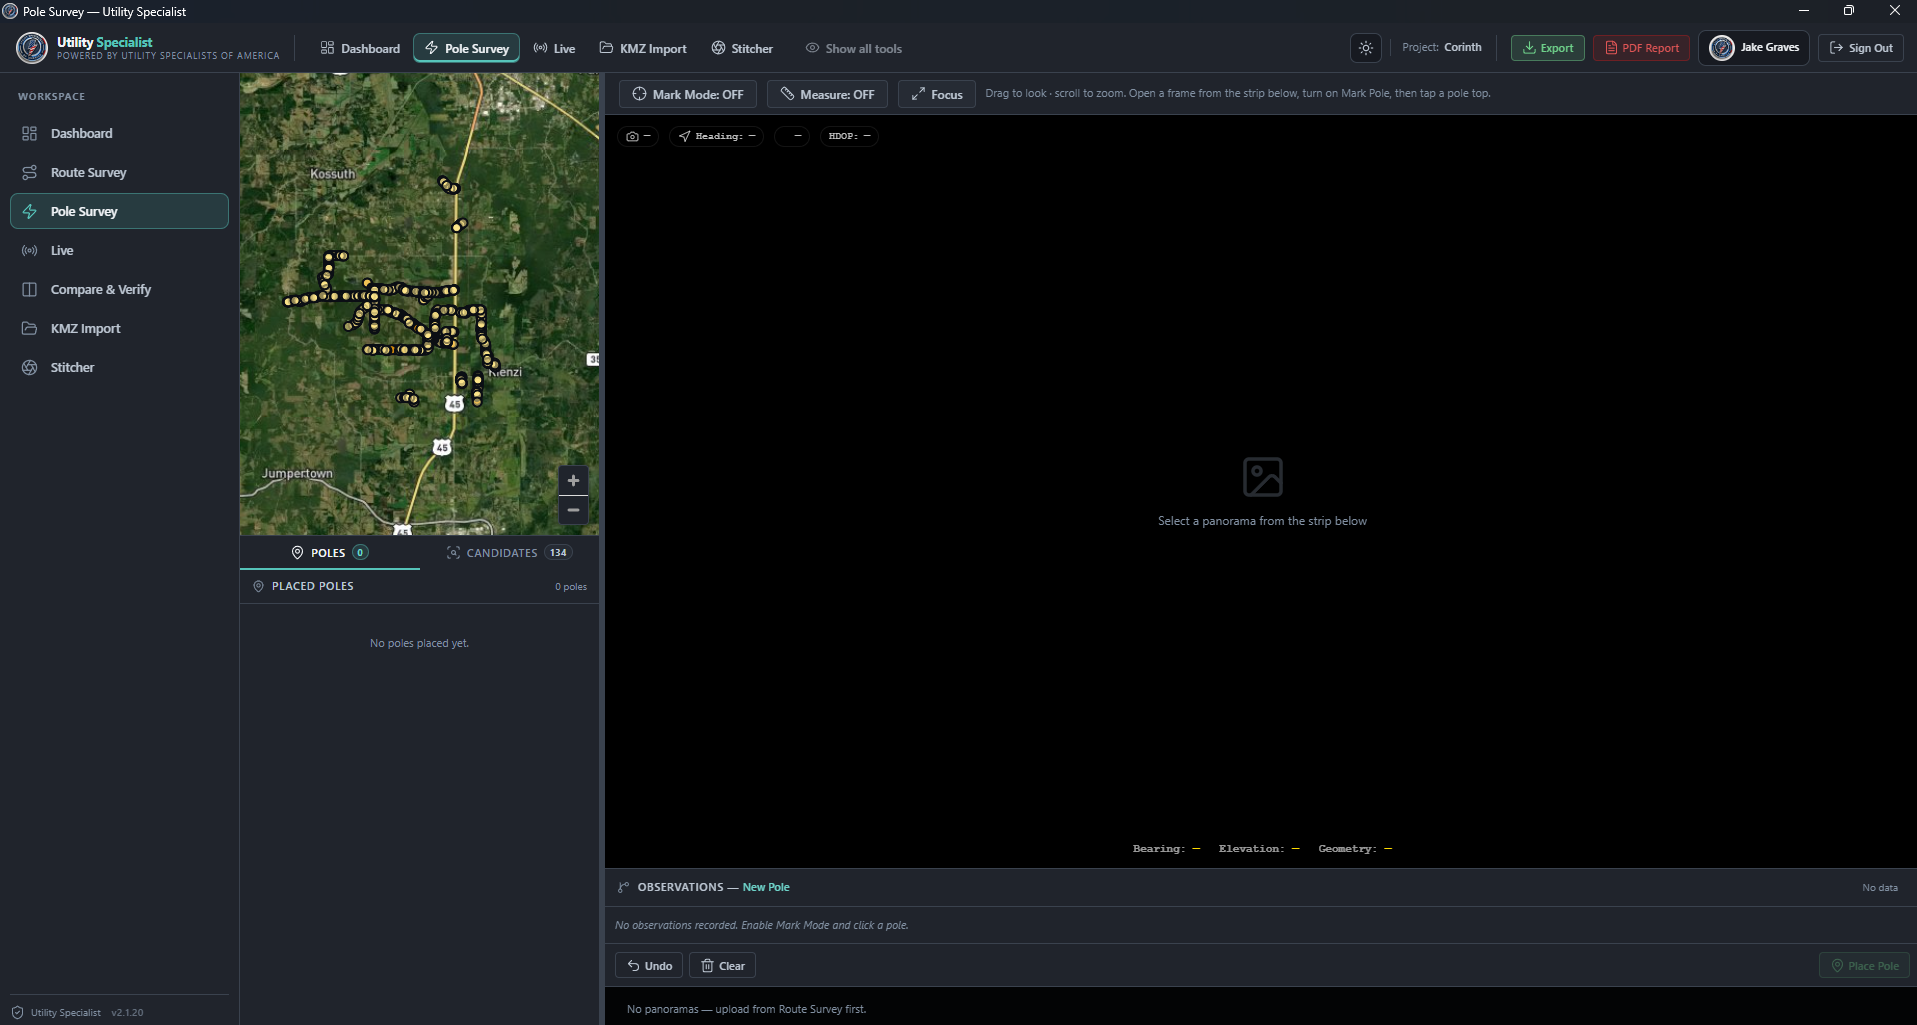Click the Focus expand button
Image resolution: width=1917 pixels, height=1025 pixels.
937,94
